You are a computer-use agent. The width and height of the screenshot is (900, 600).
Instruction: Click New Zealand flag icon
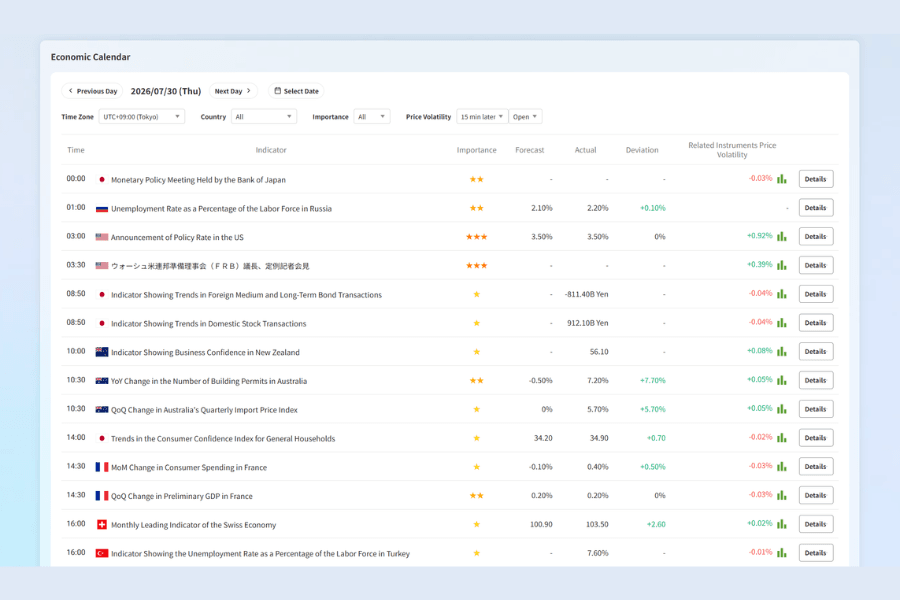click(102, 352)
